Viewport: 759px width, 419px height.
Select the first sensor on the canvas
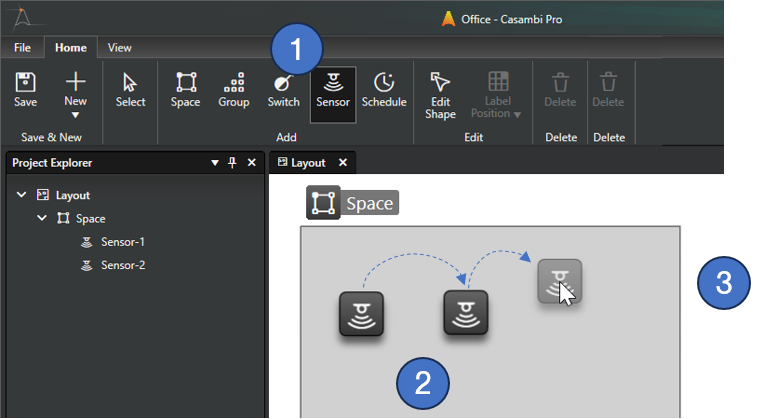pyautogui.click(x=362, y=314)
